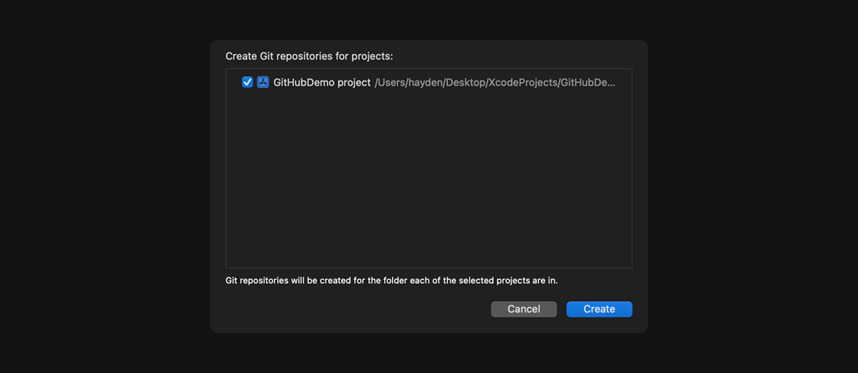858x373 pixels.
Task: Uncheck the GitHubDemo project checkbox
Action: point(247,82)
